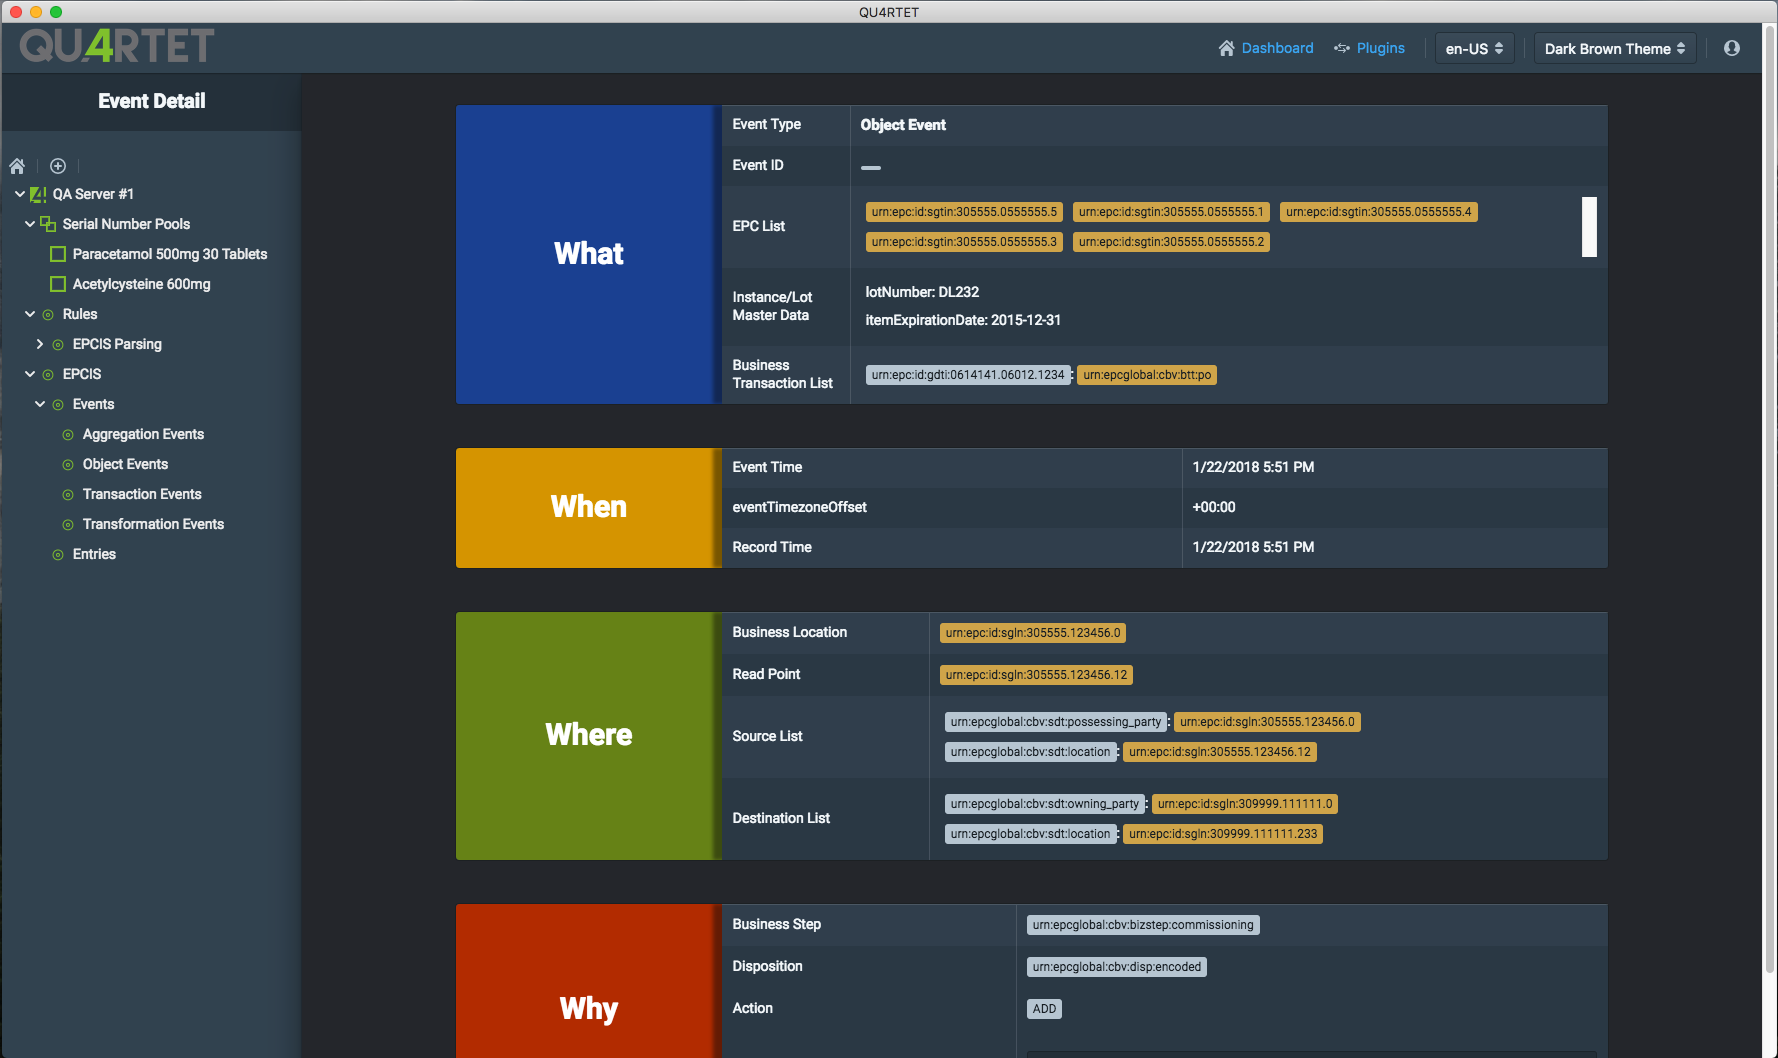Click the Serial Number Pools icon

(x=48, y=224)
